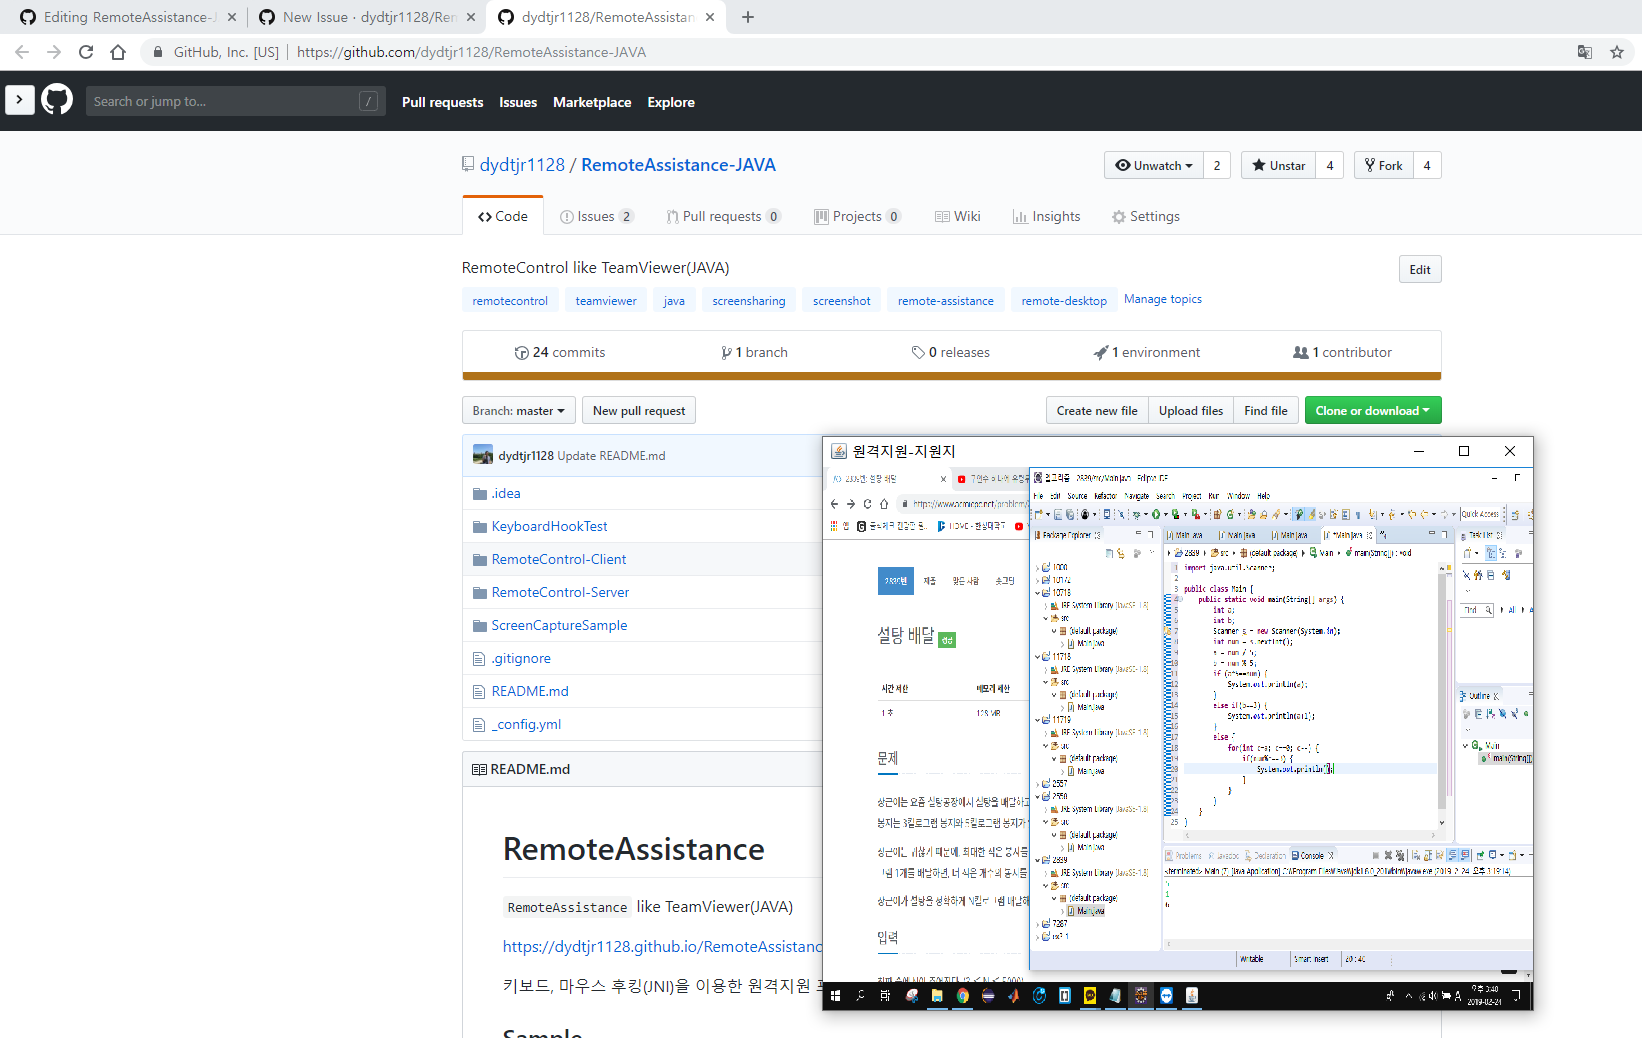Screen dimensions: 1642x1038
Task: Click remote Chrome back arrow
Action: [x=834, y=504]
